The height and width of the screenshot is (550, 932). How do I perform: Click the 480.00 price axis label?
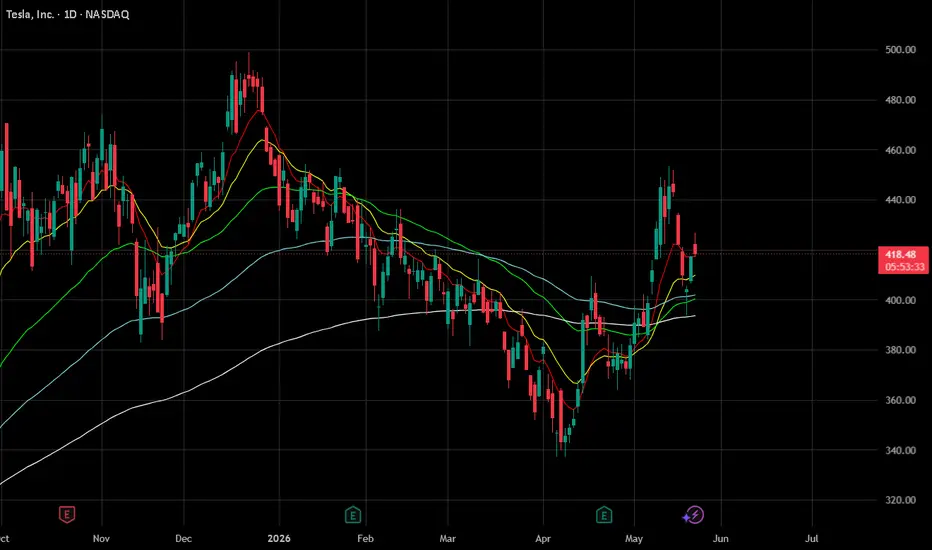pyautogui.click(x=900, y=100)
